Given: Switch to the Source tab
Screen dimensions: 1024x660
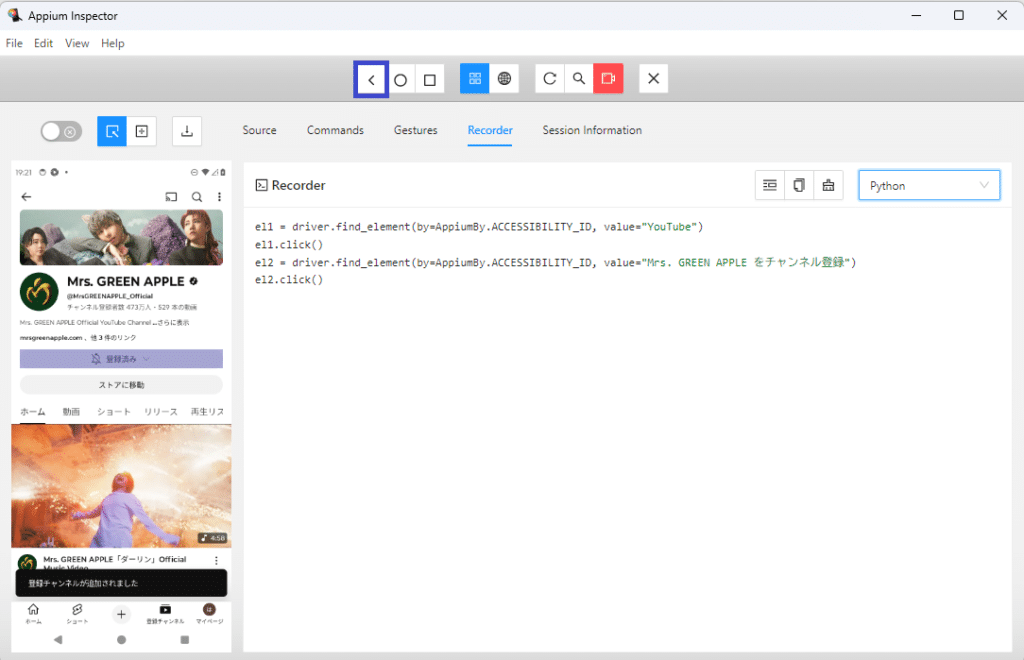Looking at the screenshot, I should click(x=259, y=130).
